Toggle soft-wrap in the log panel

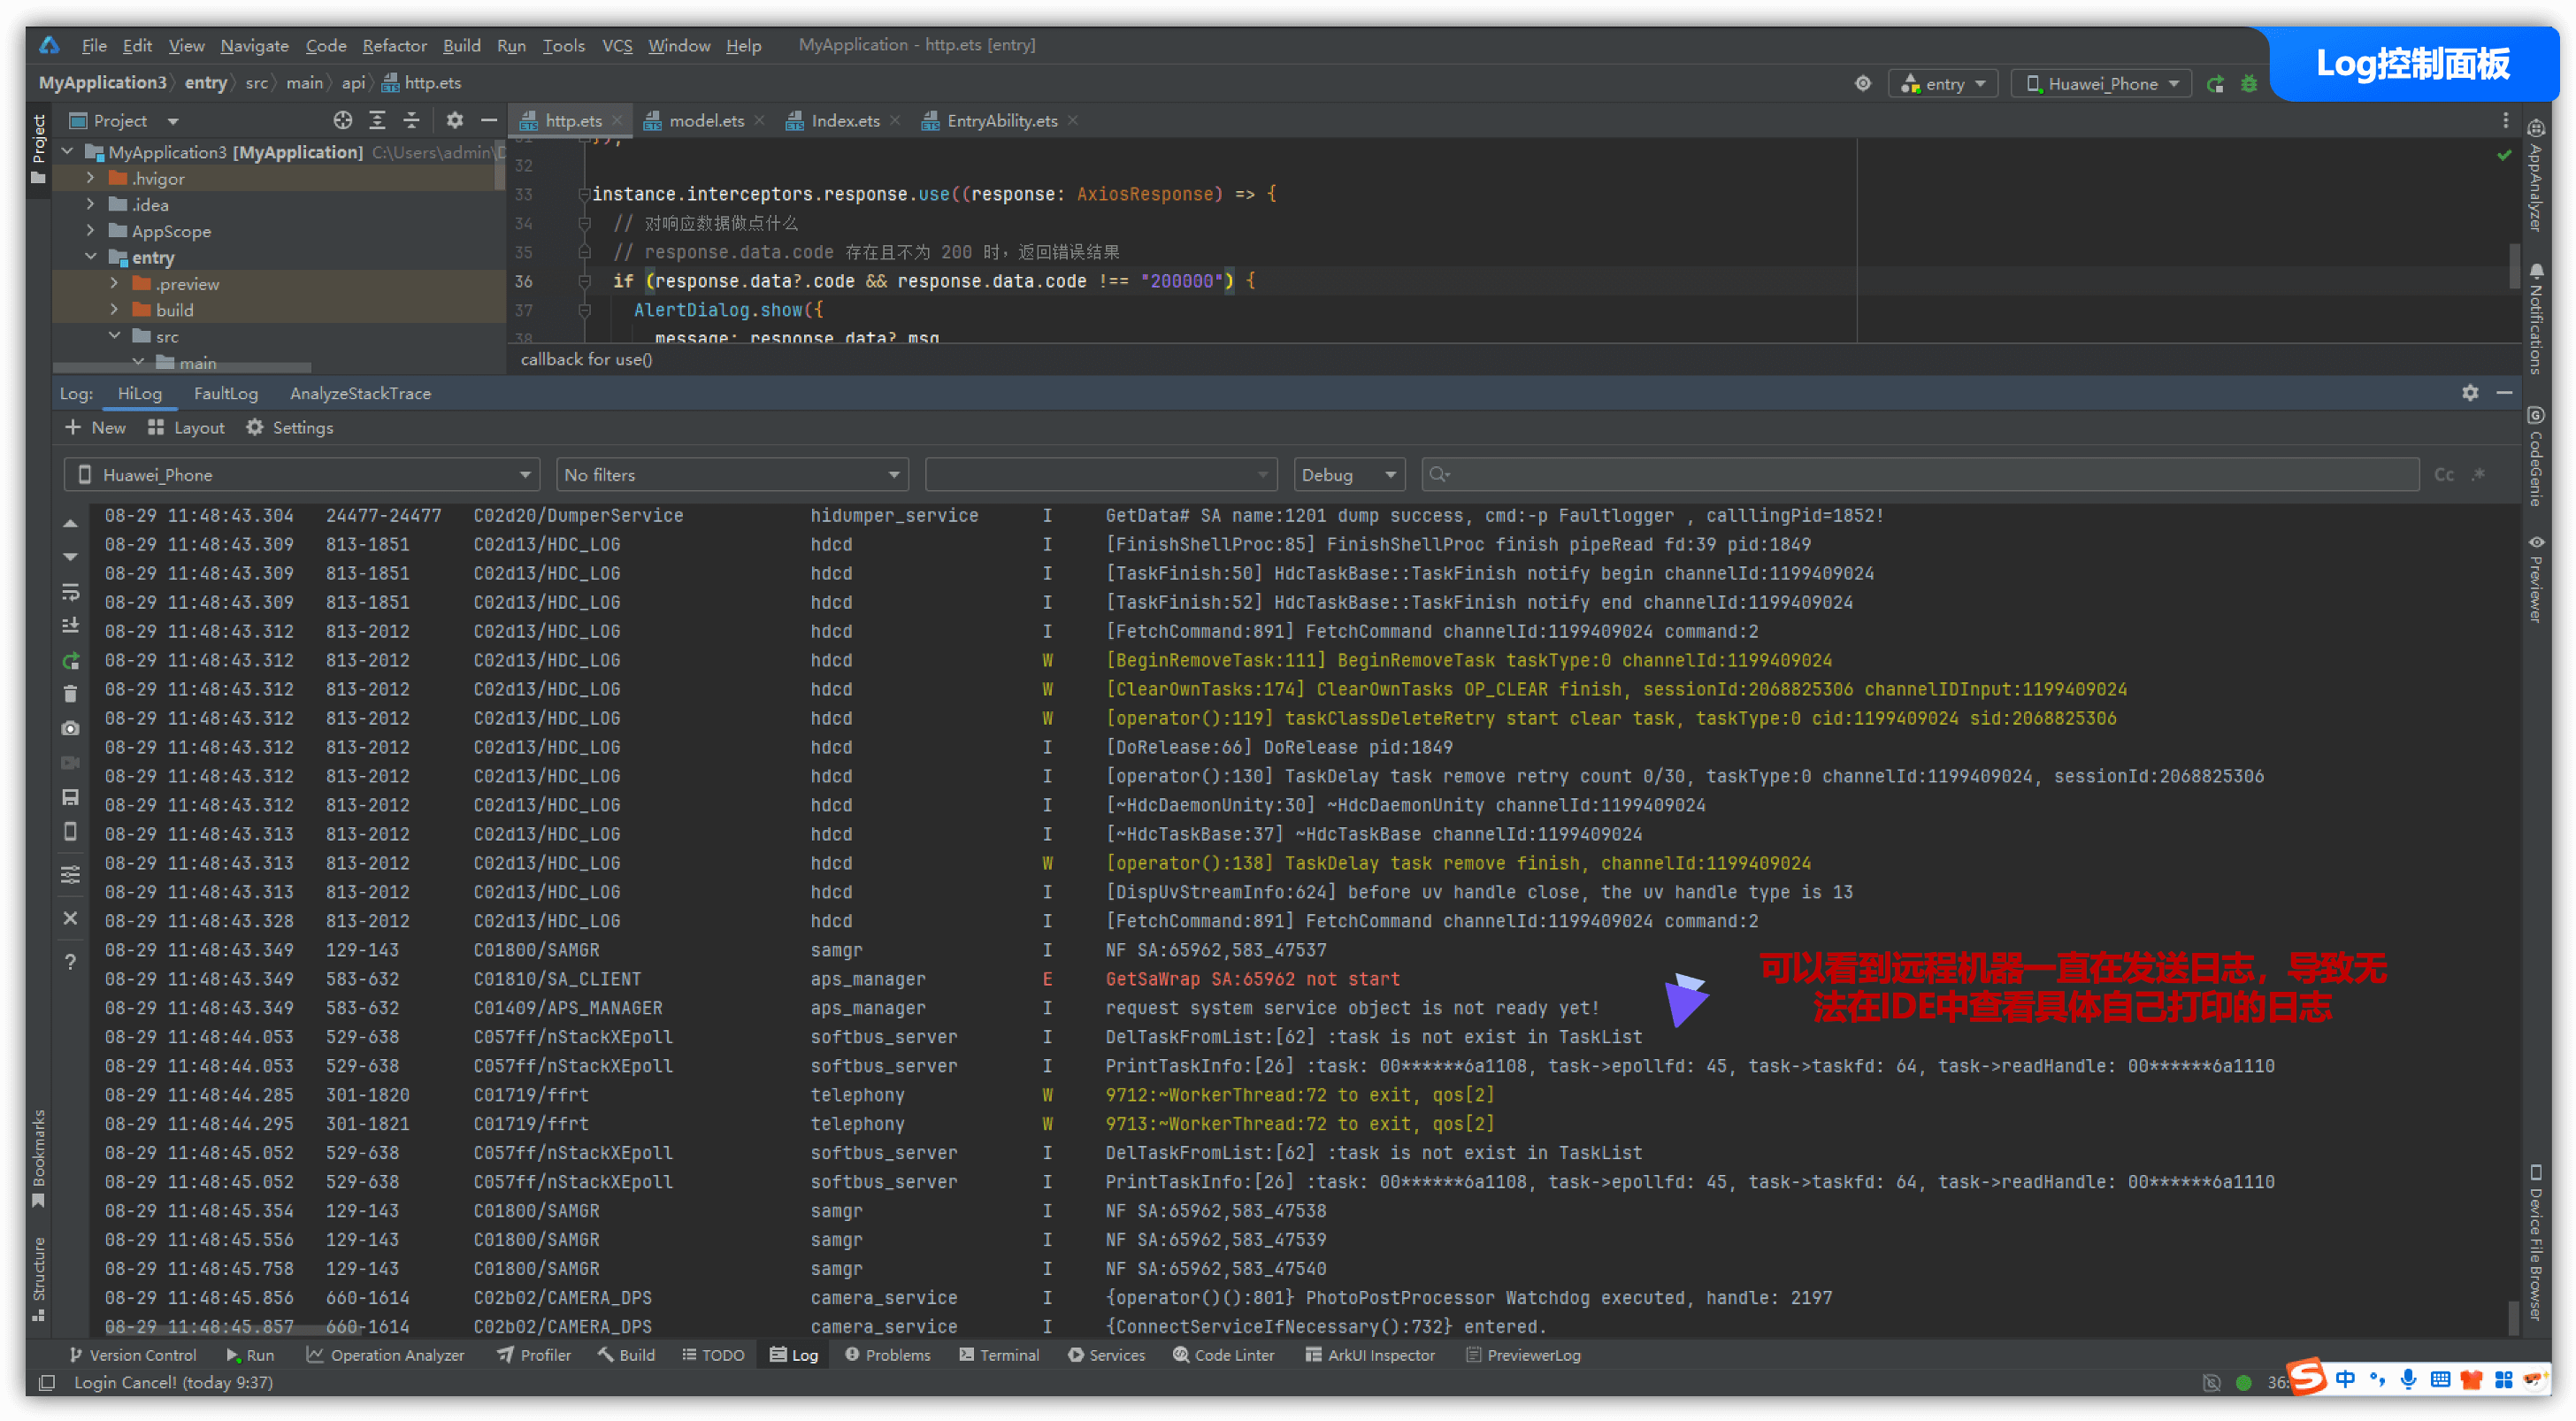point(70,592)
